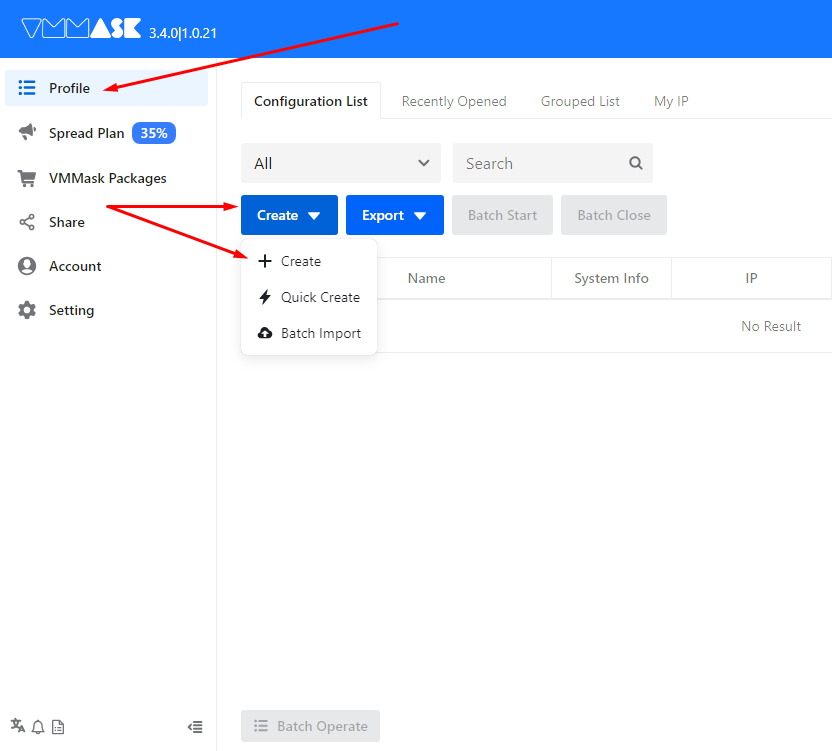Click the Profile list icon
Image resolution: width=832 pixels, height=751 pixels.
[27, 88]
